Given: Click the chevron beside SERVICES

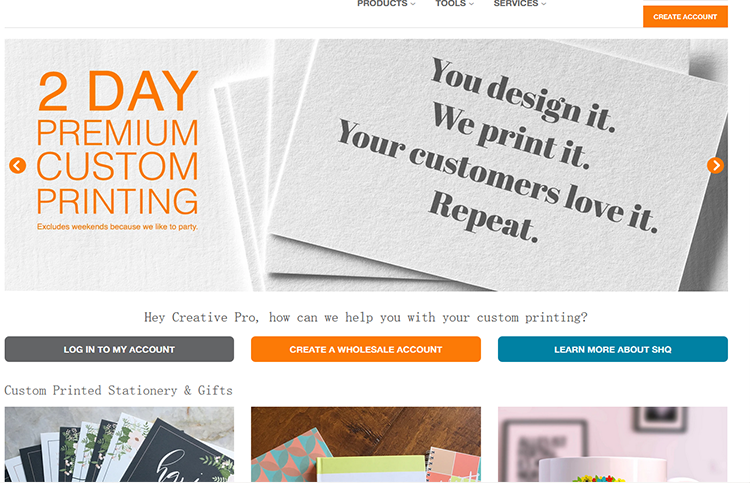Looking at the screenshot, I should coord(543,4).
